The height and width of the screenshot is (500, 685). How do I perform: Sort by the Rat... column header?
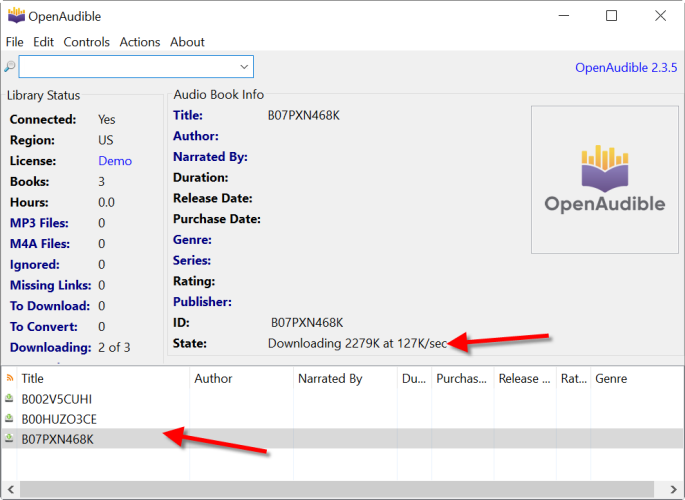[x=574, y=379]
